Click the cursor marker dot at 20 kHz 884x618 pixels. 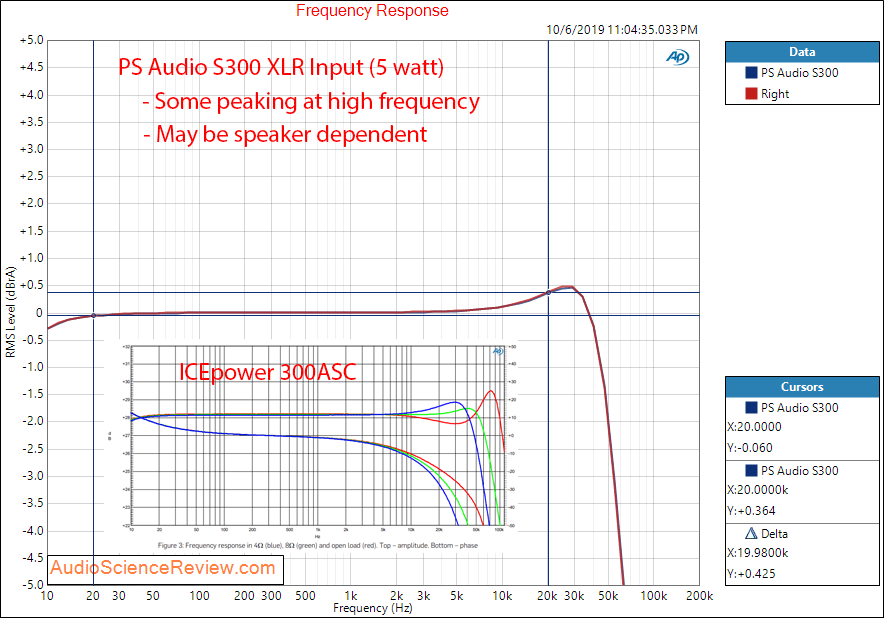click(x=549, y=293)
